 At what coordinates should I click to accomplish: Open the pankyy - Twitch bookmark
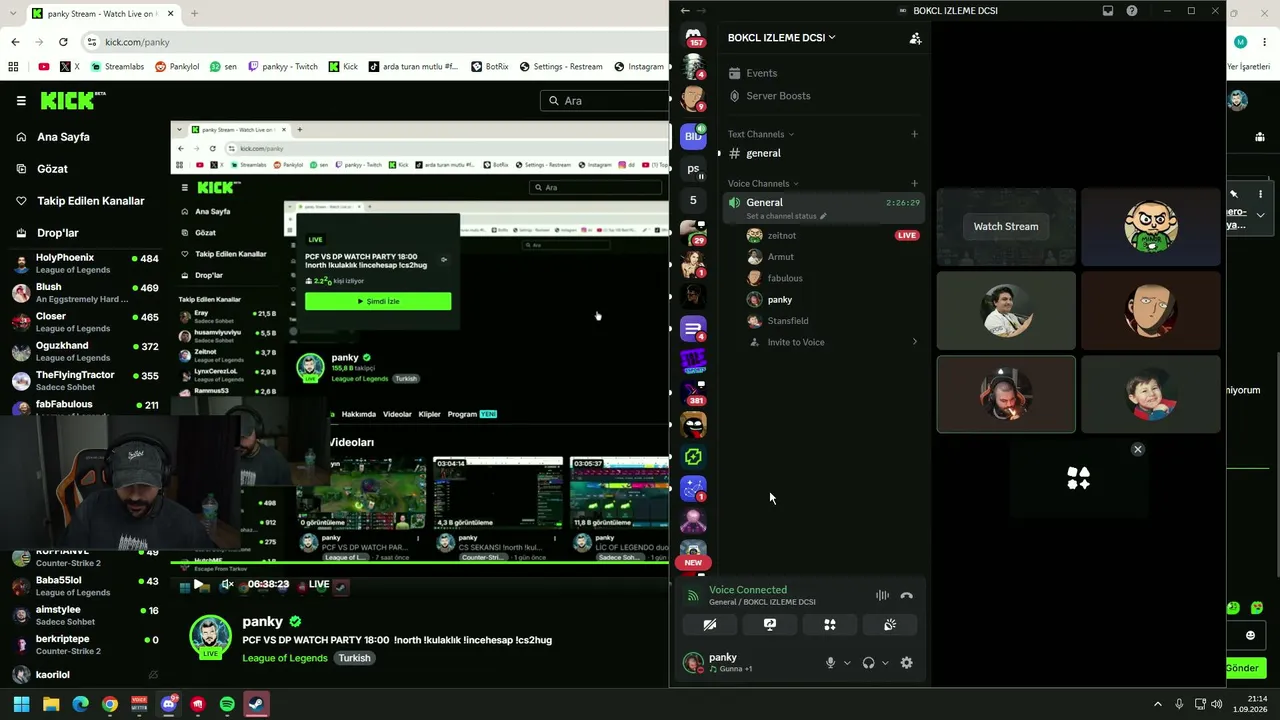tap(282, 67)
